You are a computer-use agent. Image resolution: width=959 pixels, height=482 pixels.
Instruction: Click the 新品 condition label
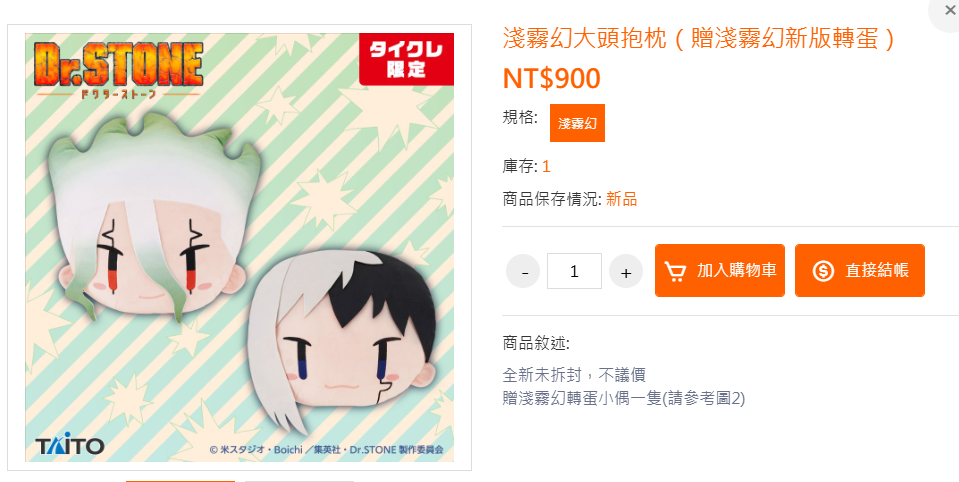(x=621, y=199)
